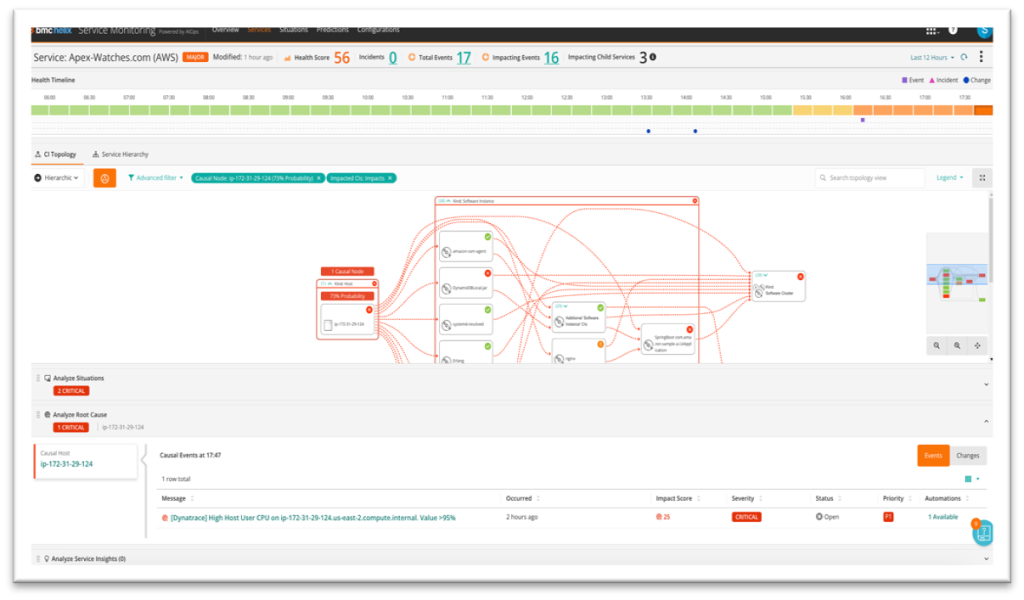Click the topology minimap overview
This screenshot has height=600, width=1024.
click(957, 283)
